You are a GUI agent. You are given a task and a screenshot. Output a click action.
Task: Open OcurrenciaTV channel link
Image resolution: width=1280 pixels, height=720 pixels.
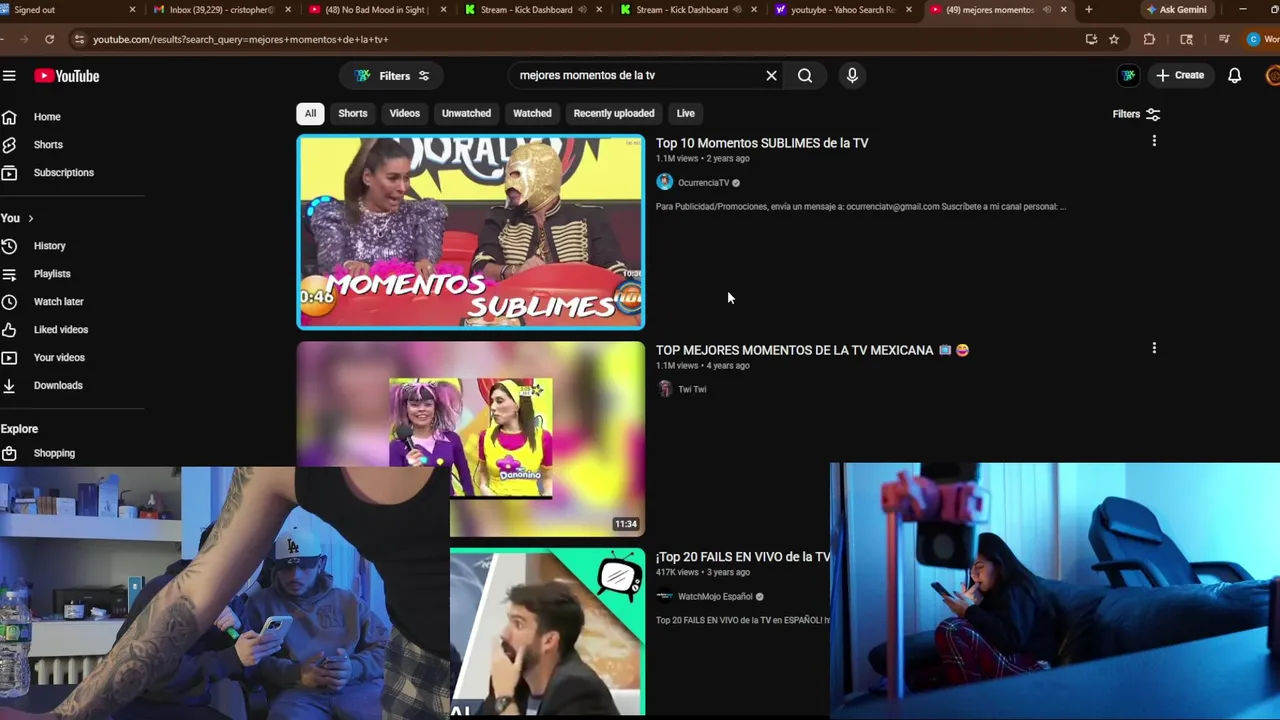tap(703, 183)
